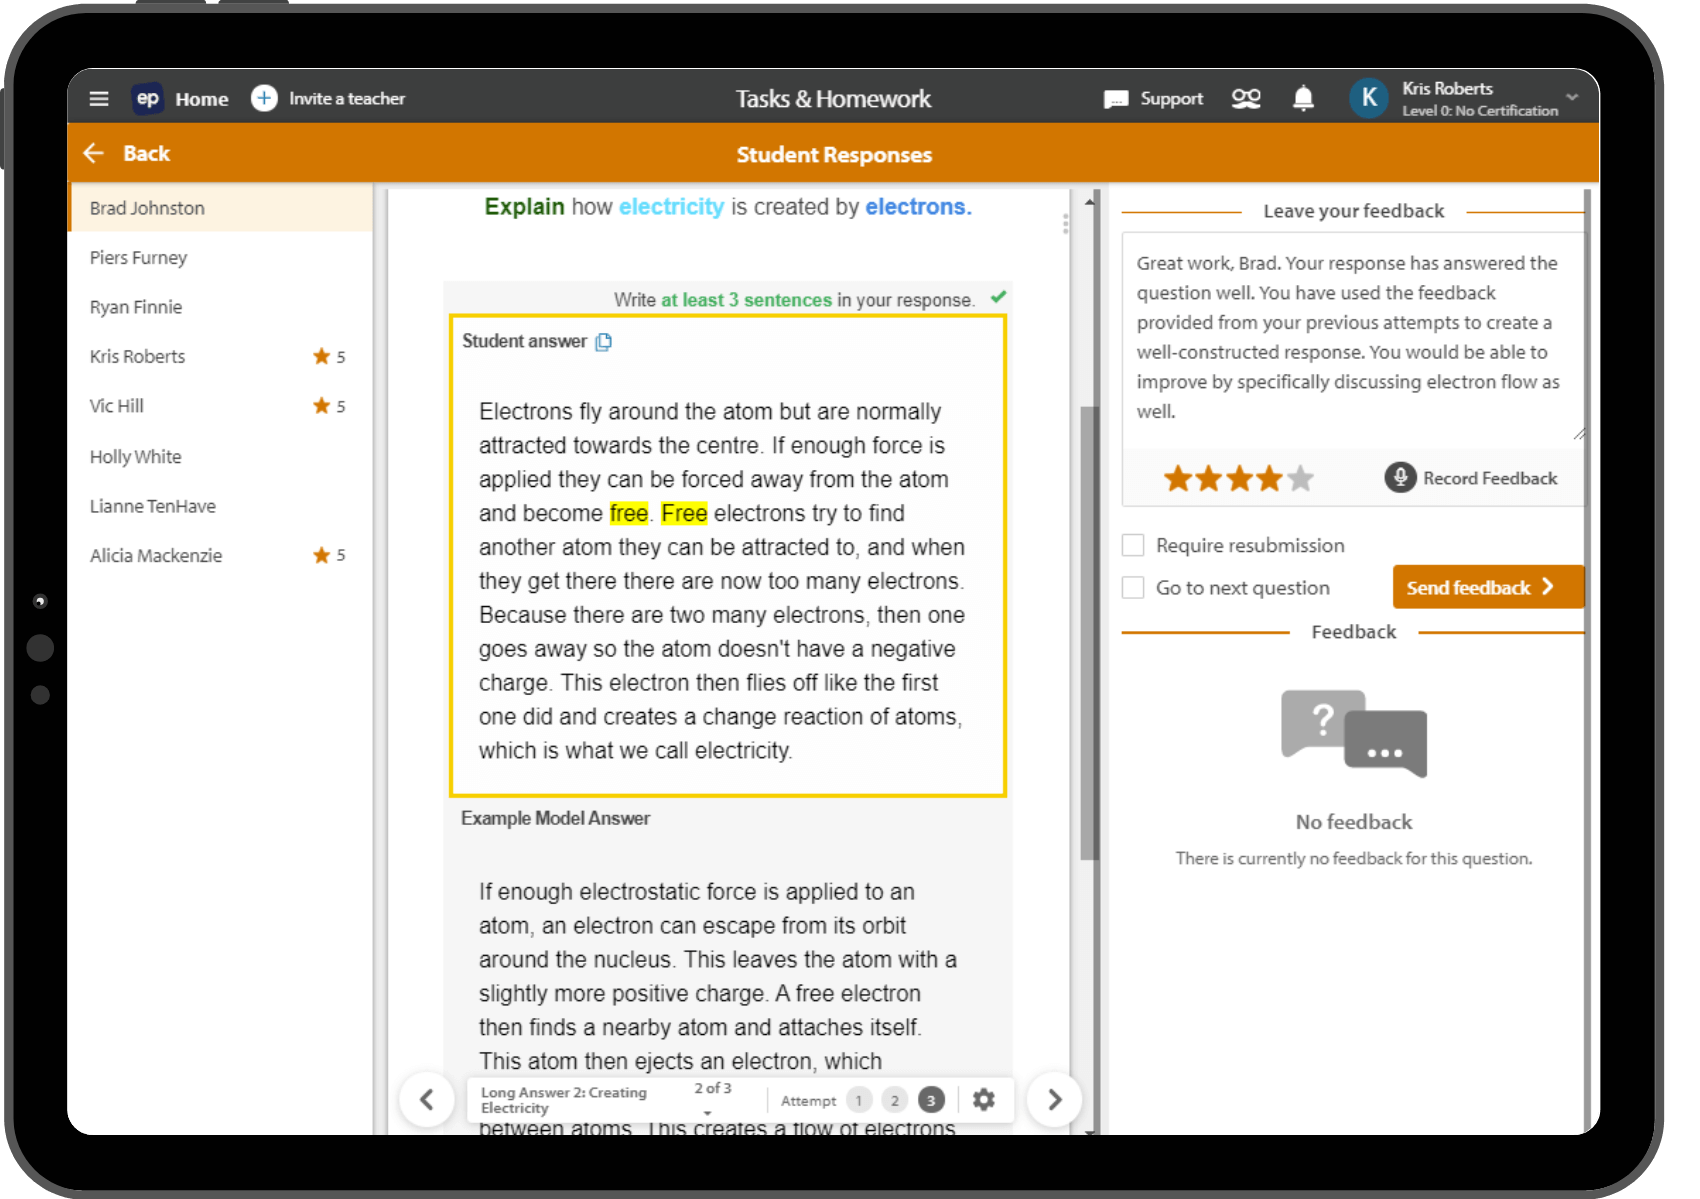Select student Kris Roberts
The width and height of the screenshot is (1700, 1199).
(x=220, y=356)
